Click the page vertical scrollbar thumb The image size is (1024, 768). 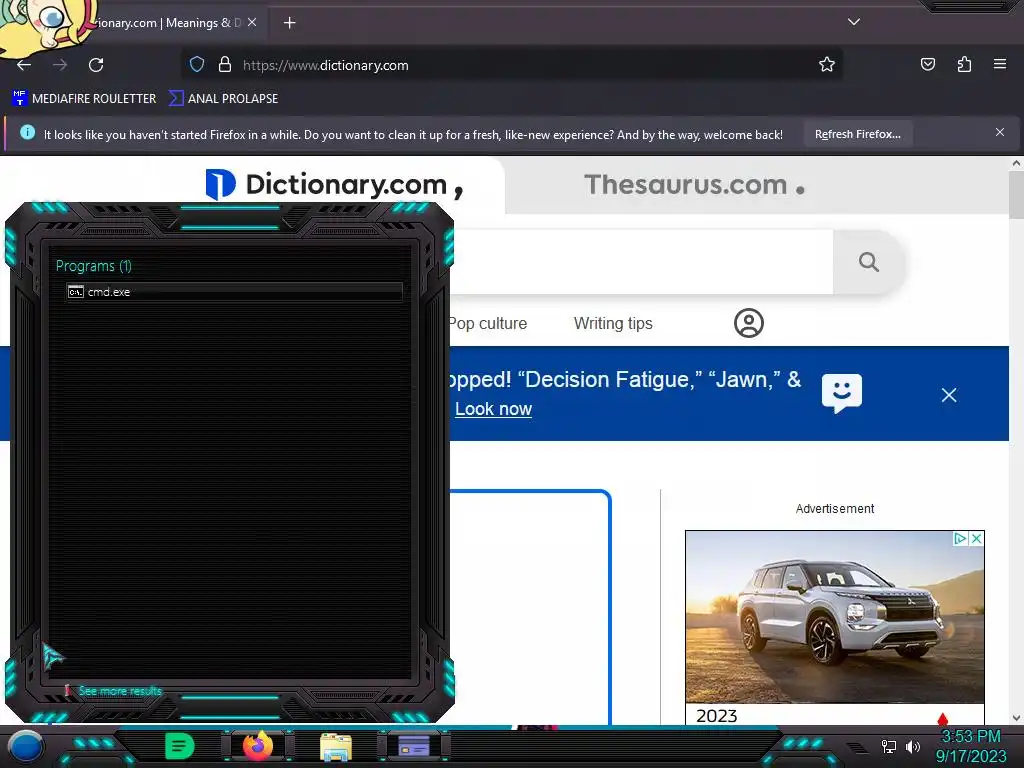point(1016,195)
